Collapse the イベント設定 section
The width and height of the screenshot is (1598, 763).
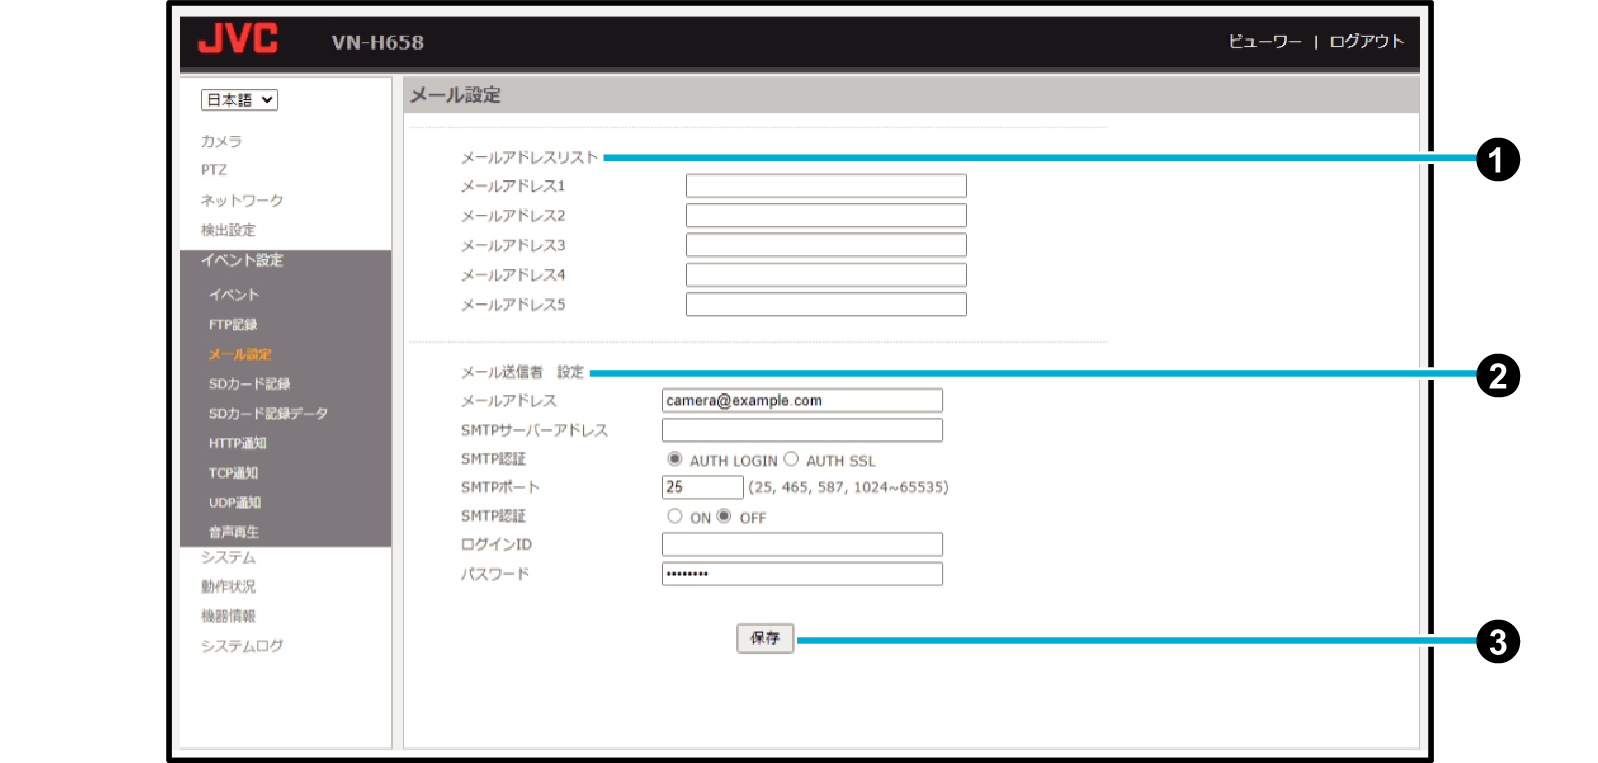(242, 260)
